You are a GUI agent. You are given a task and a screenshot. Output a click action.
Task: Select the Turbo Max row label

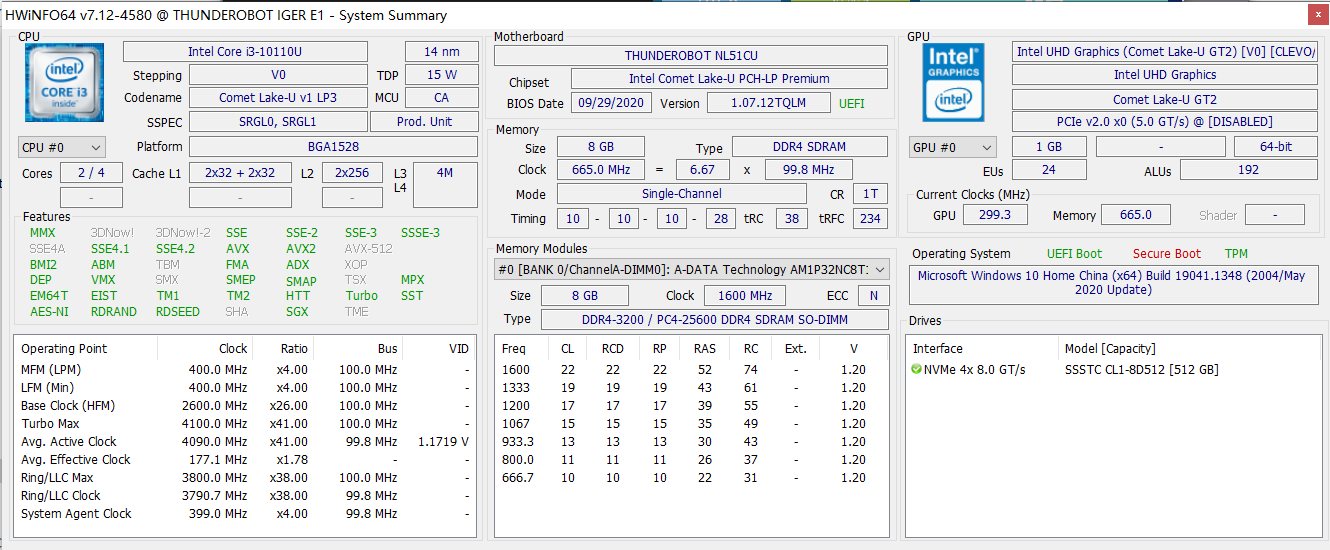click(x=51, y=424)
